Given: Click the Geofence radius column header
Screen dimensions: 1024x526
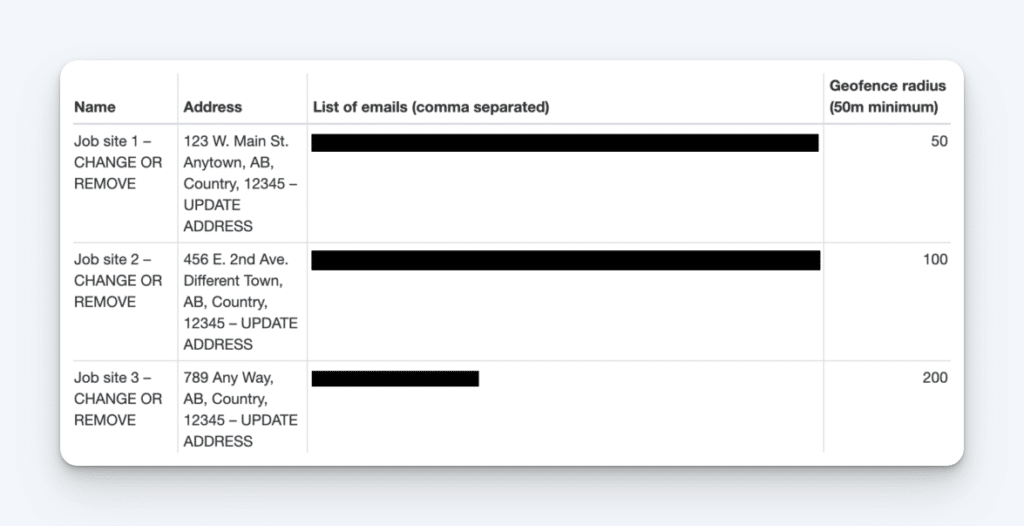Looking at the screenshot, I should tap(888, 96).
